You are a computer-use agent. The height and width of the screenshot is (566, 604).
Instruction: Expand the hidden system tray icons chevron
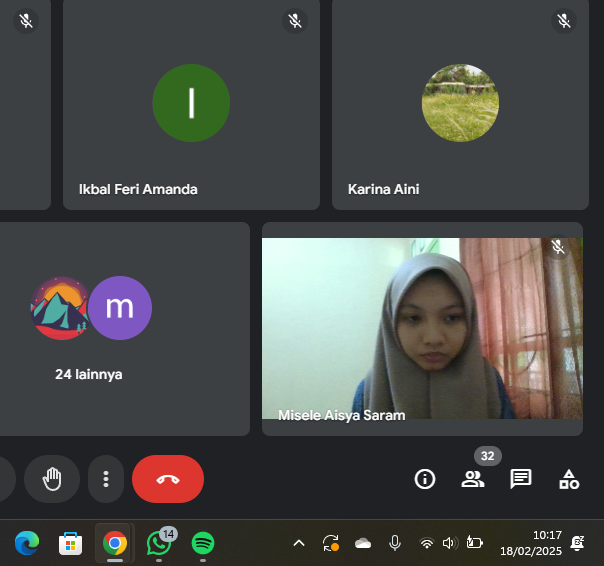298,543
